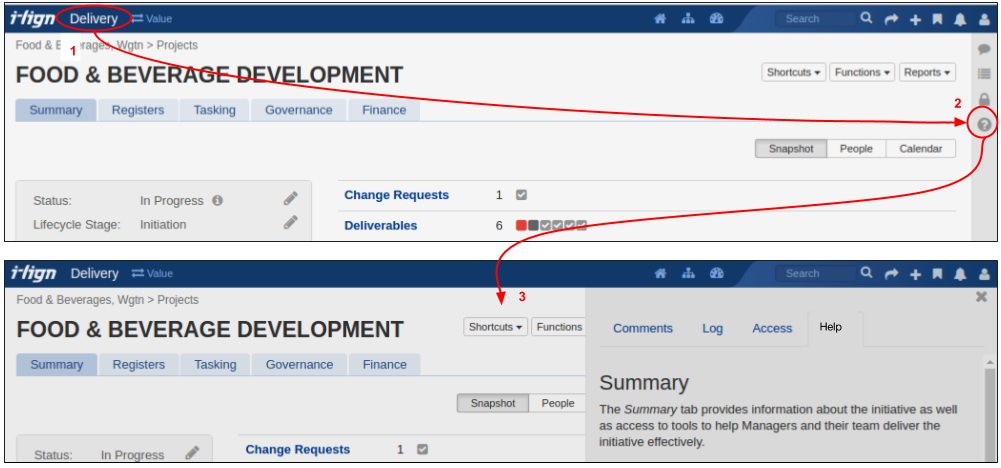
Task: Toggle Change Requests checkbox above Deliverables row
Action: pyautogui.click(x=521, y=195)
